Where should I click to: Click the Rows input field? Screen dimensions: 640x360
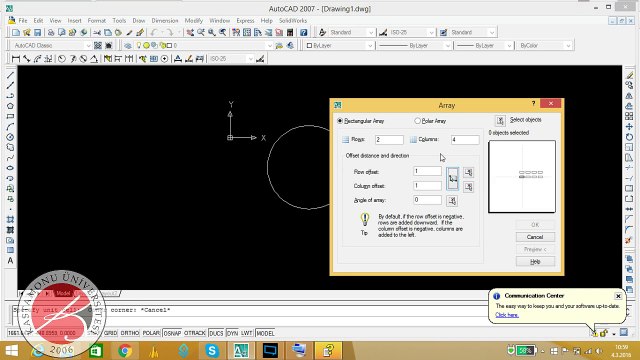[389, 140]
